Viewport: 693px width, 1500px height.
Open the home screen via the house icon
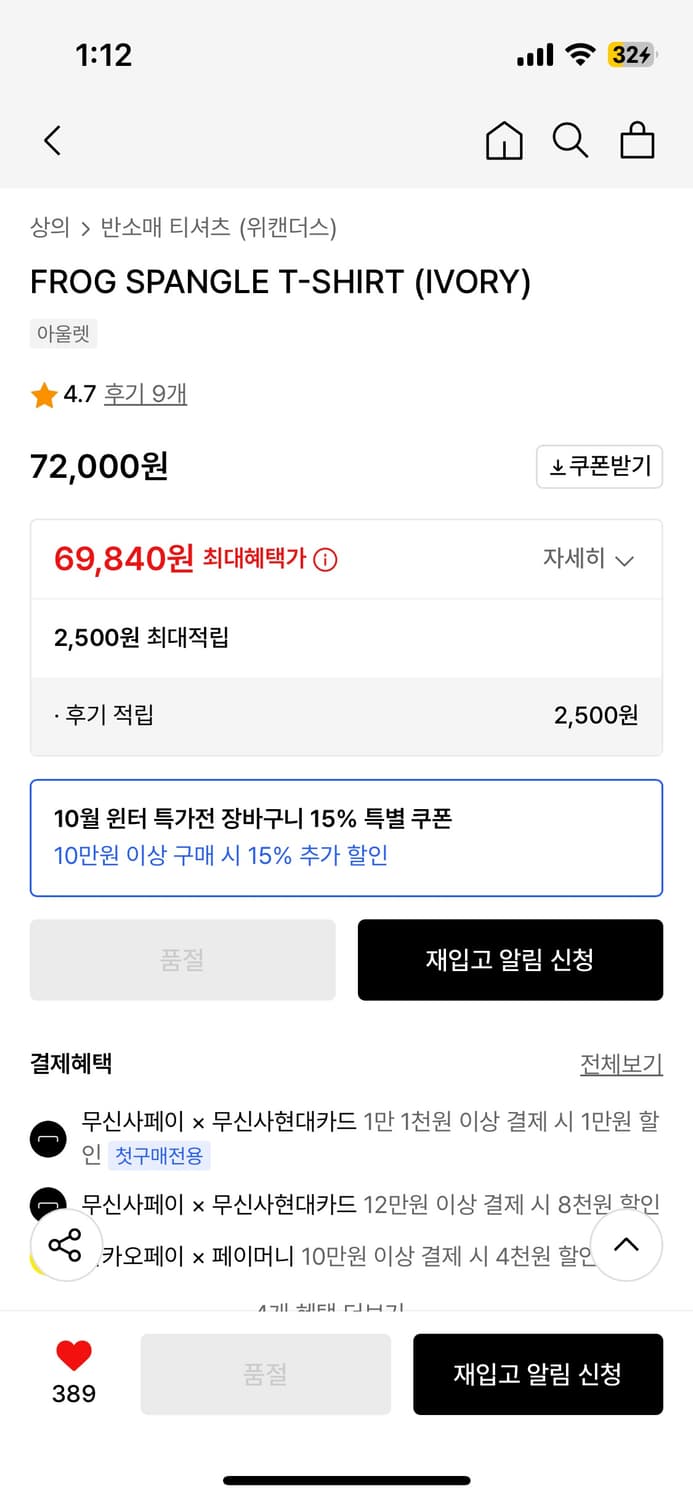pos(505,140)
